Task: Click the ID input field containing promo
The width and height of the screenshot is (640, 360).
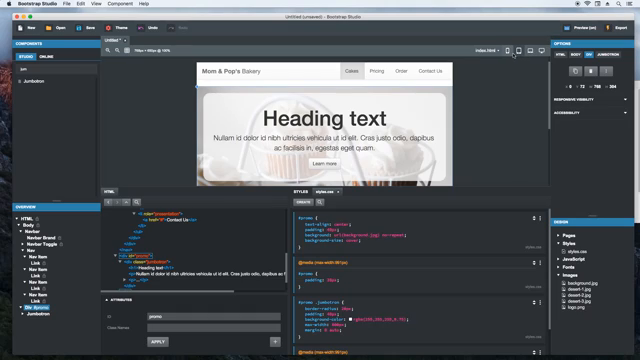Action: click(x=214, y=316)
